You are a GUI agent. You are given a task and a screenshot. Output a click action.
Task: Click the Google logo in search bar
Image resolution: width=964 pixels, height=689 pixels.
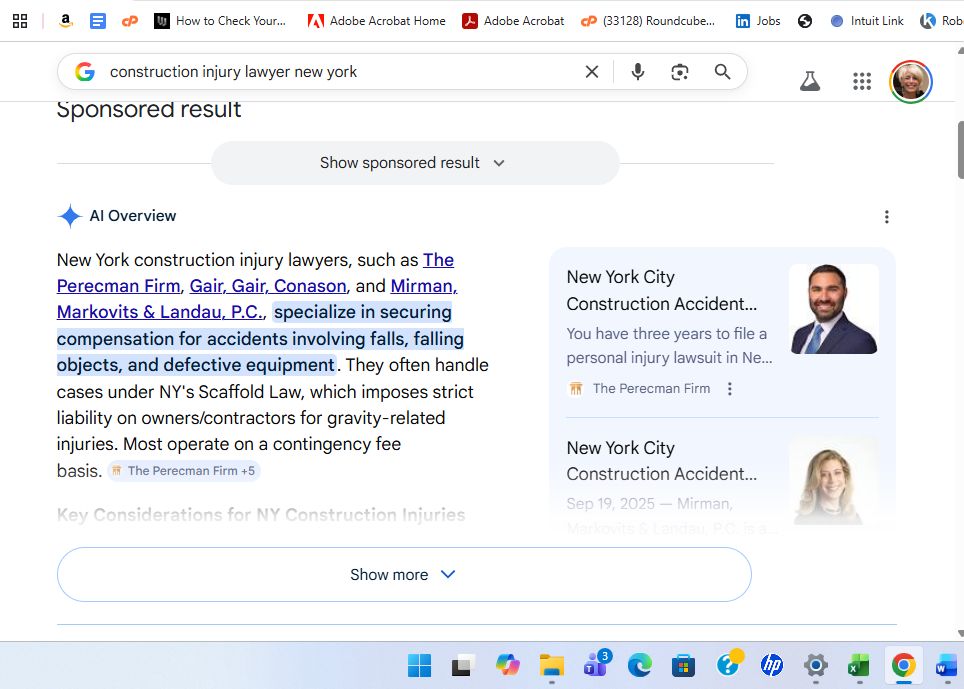tap(85, 72)
